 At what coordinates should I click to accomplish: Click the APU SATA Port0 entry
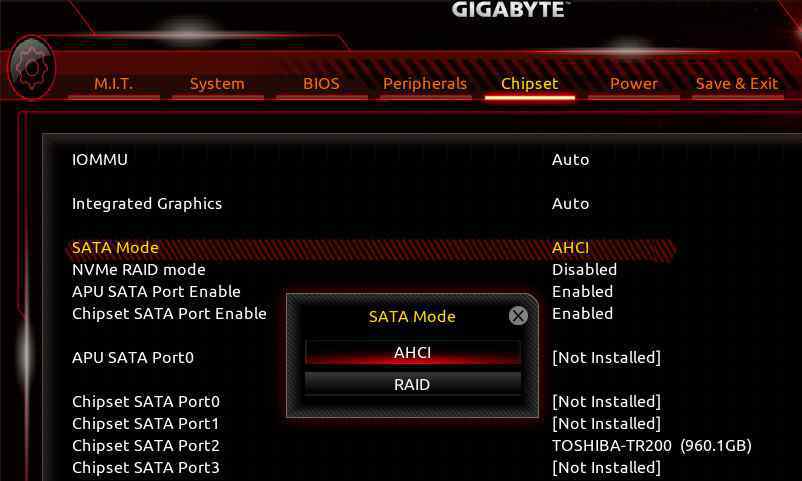[x=133, y=358]
